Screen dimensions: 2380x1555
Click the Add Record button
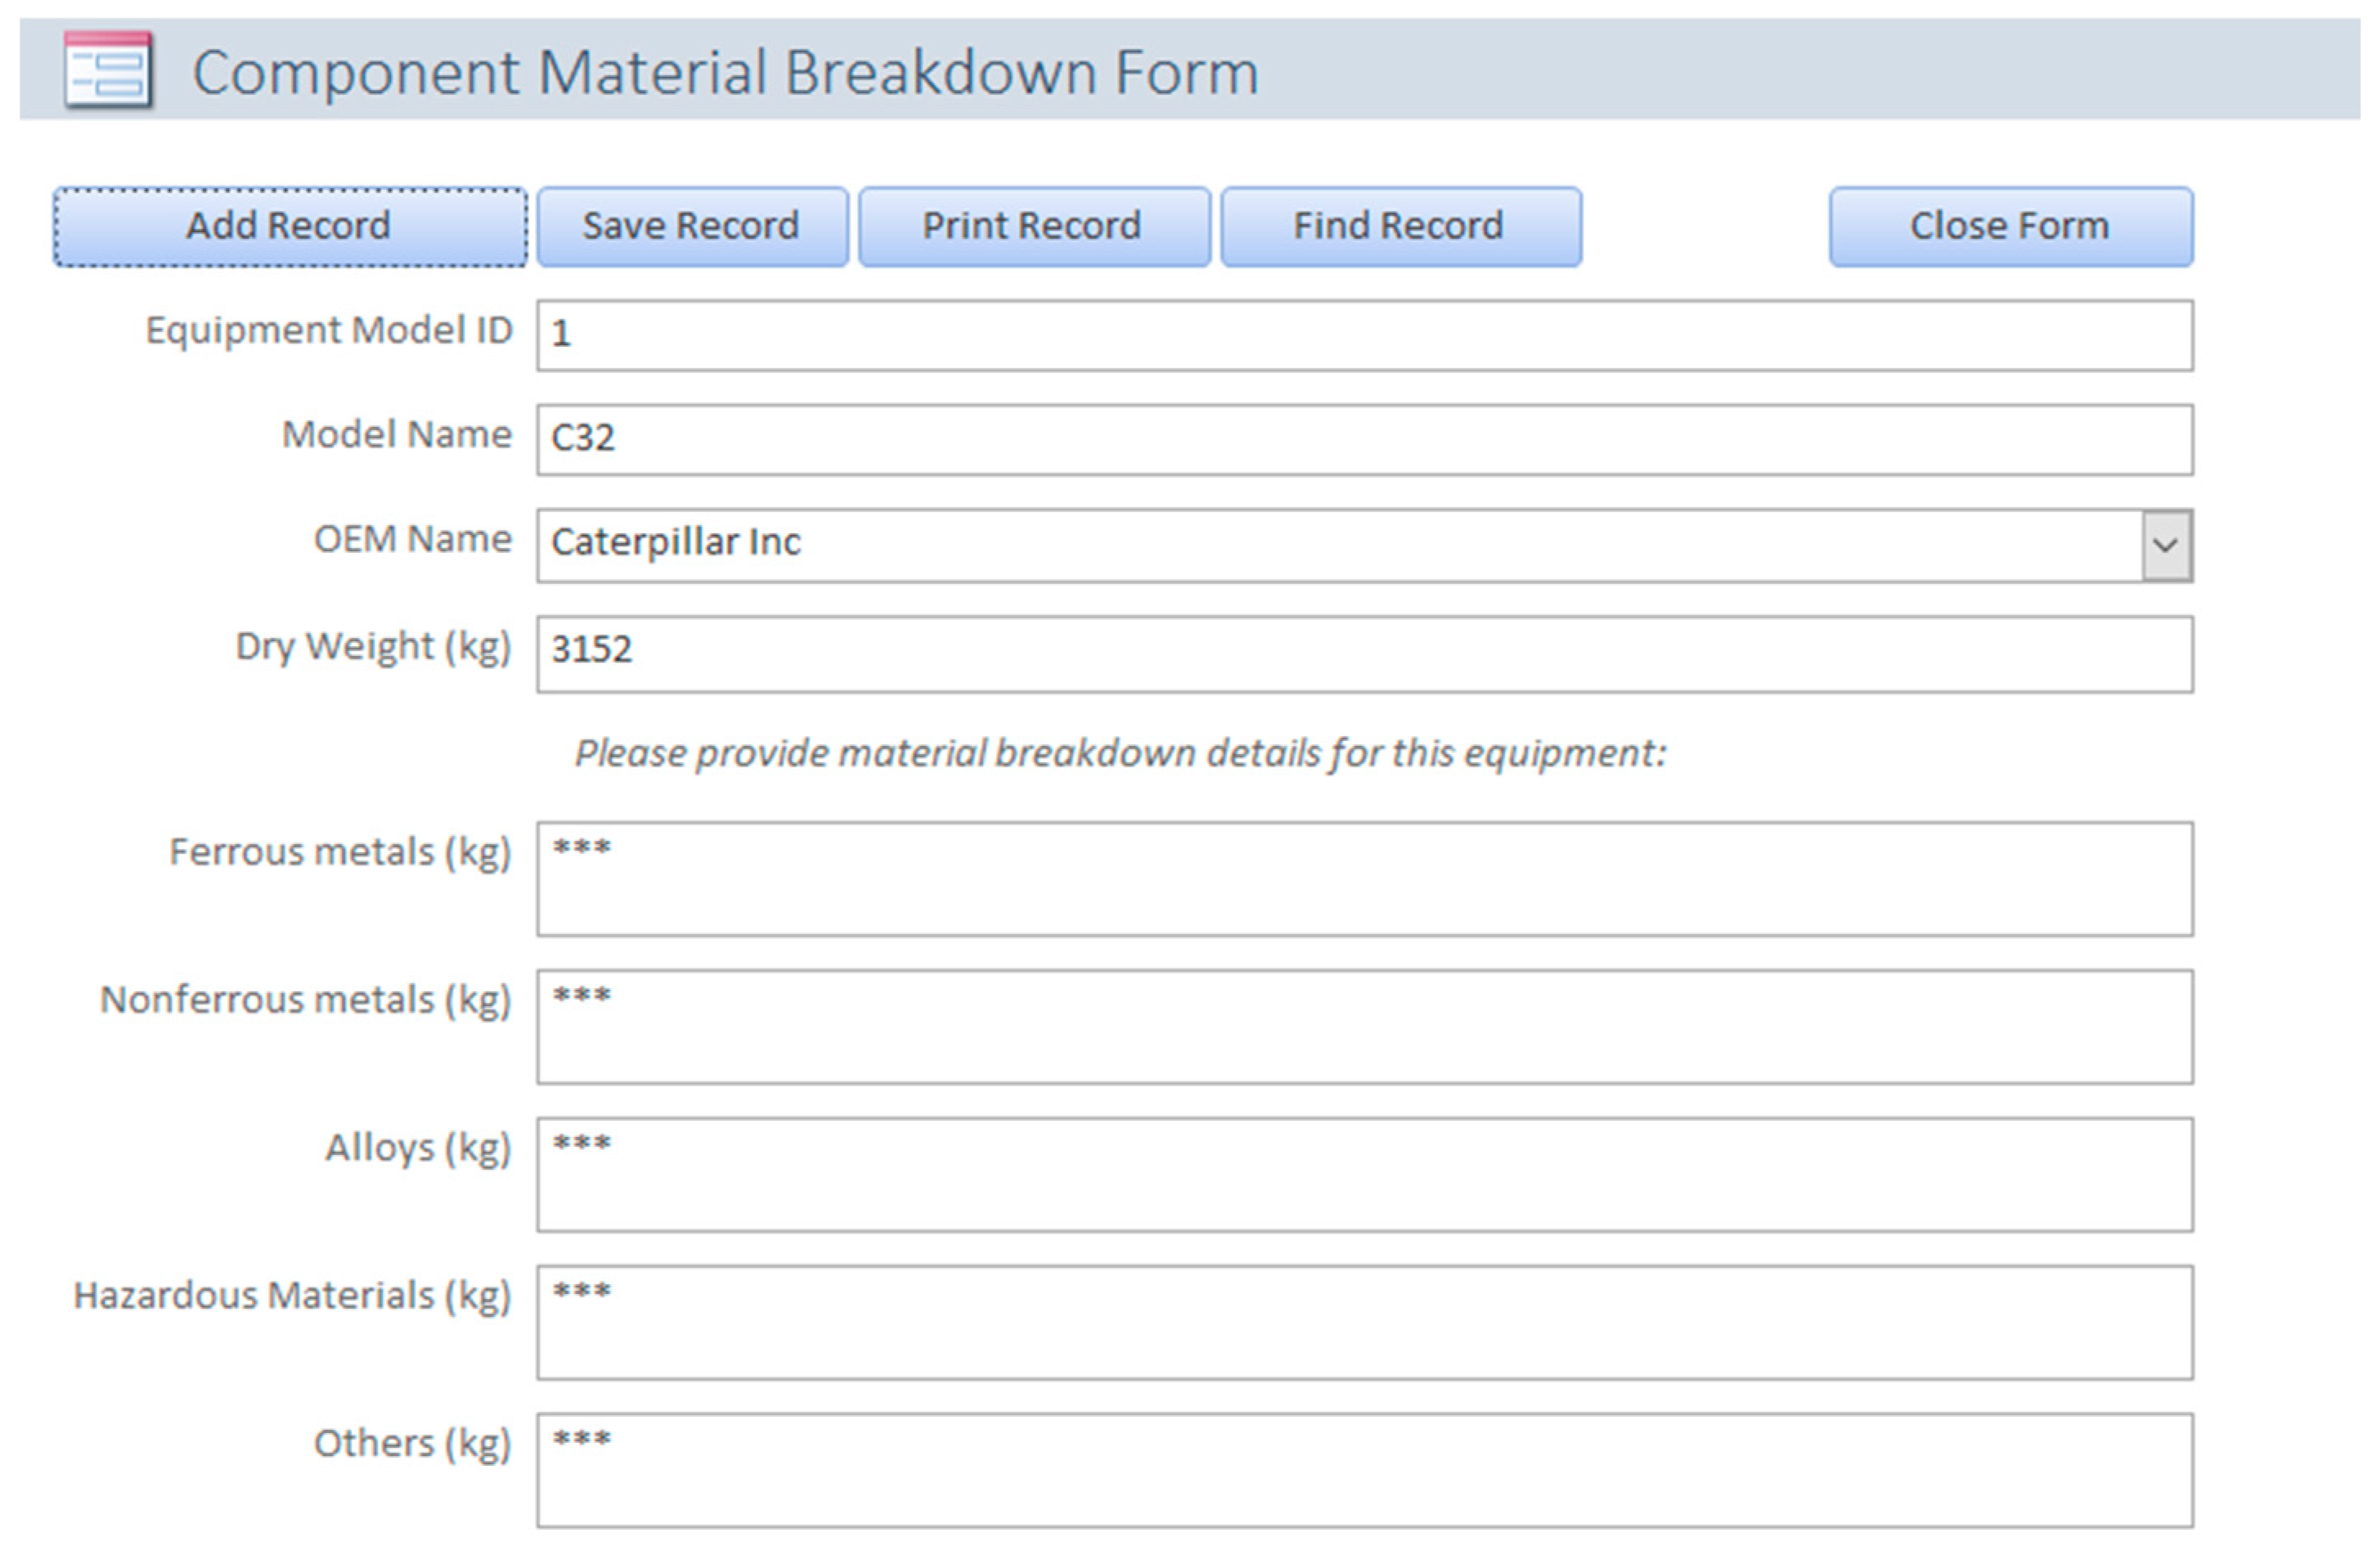(290, 227)
